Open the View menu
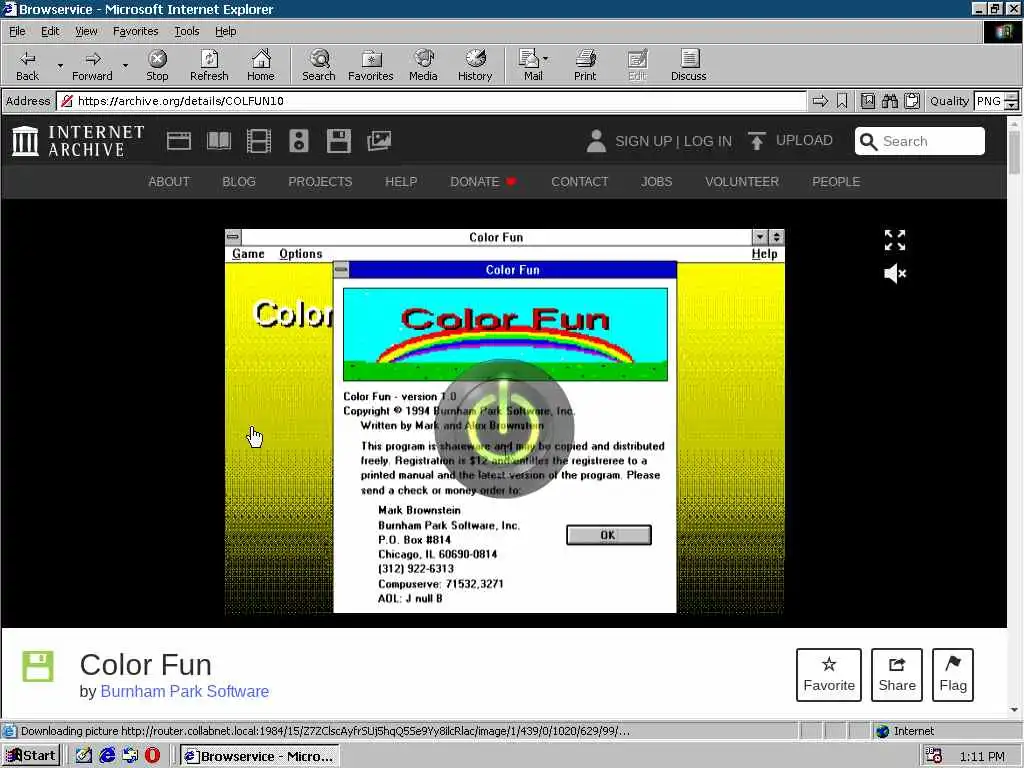Image resolution: width=1024 pixels, height=768 pixels. [86, 31]
